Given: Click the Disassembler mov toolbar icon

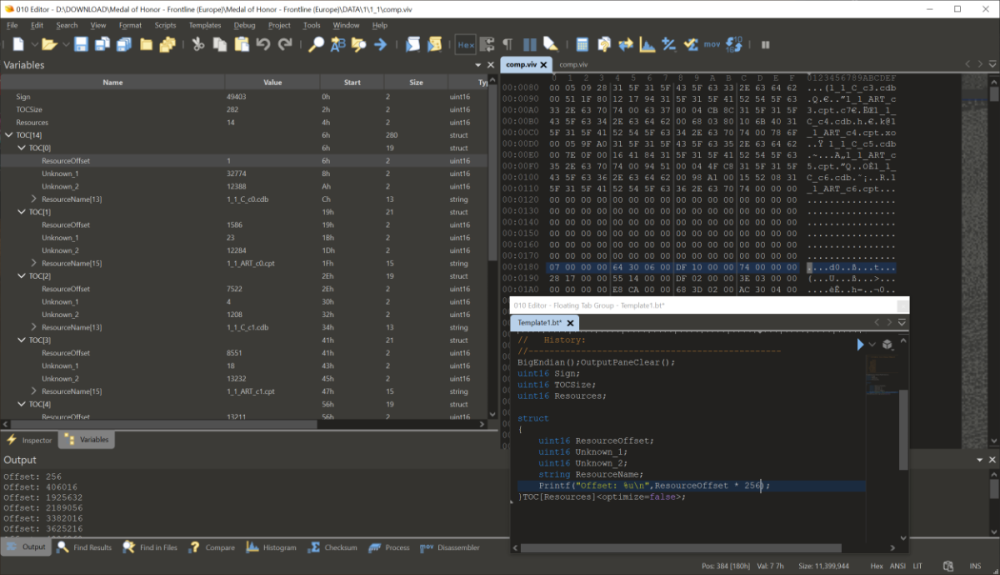Looking at the screenshot, I should point(712,44).
